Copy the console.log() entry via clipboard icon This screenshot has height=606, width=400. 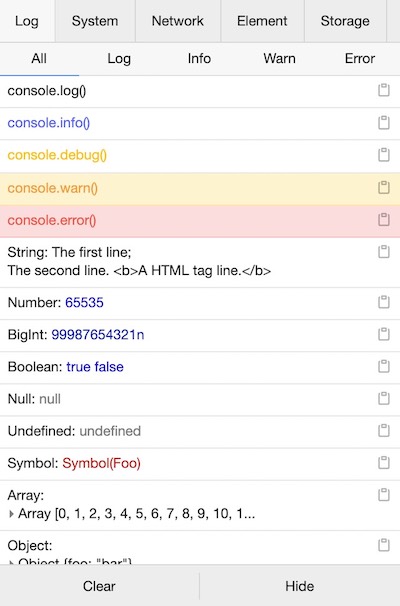(x=383, y=90)
